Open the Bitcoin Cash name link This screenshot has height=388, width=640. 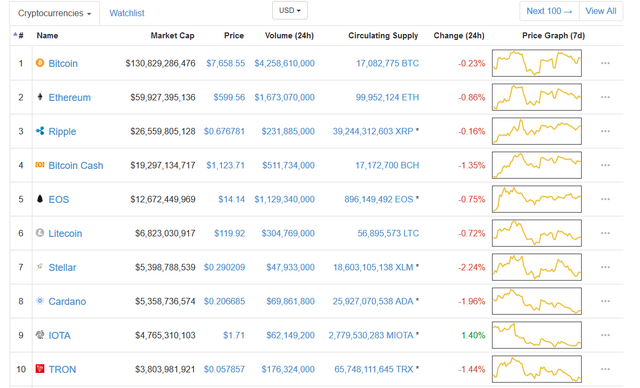point(76,166)
